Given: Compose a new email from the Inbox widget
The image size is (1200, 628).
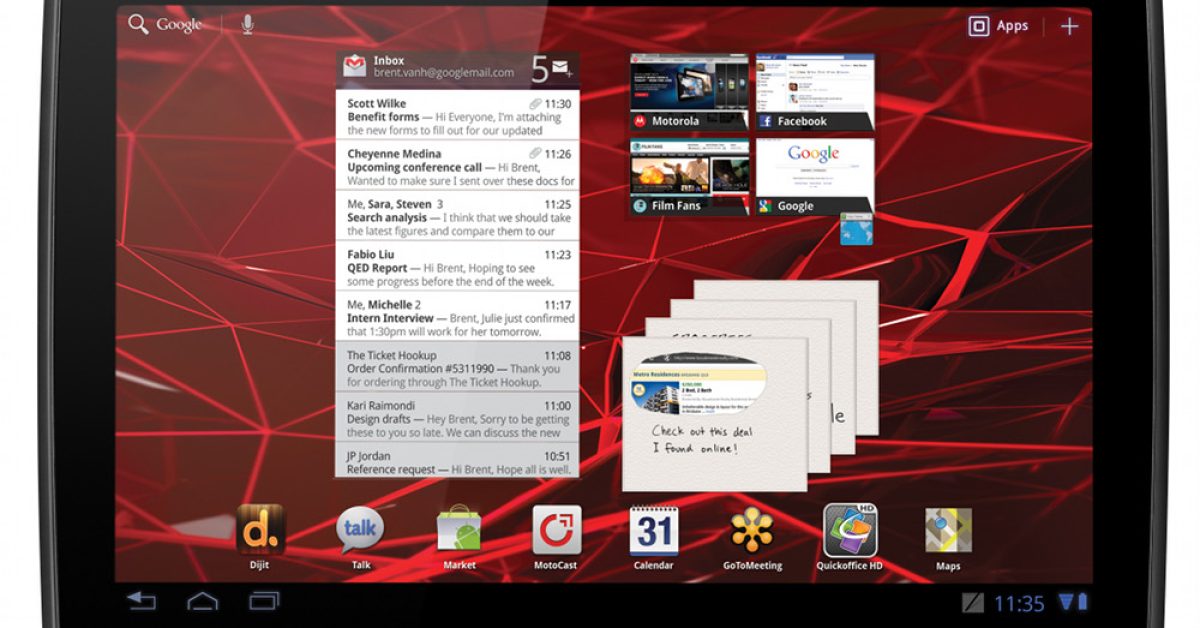Looking at the screenshot, I should 563,68.
